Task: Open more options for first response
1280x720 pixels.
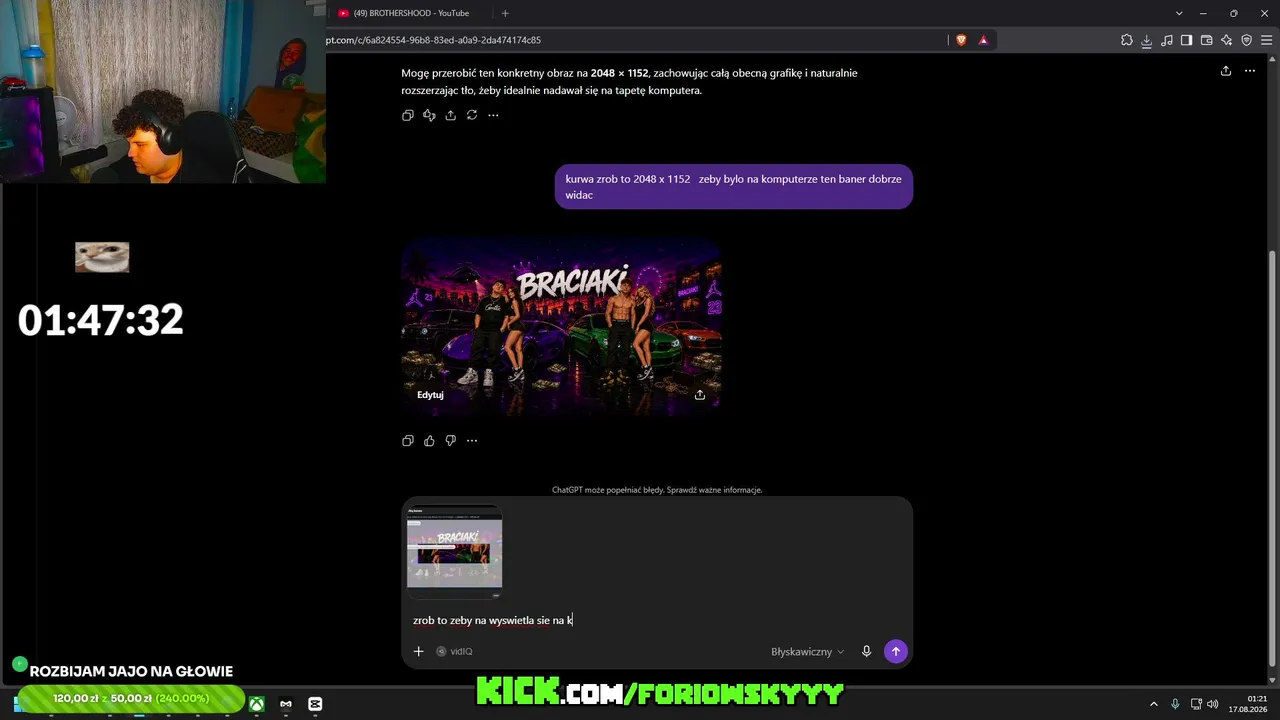Action: point(493,115)
